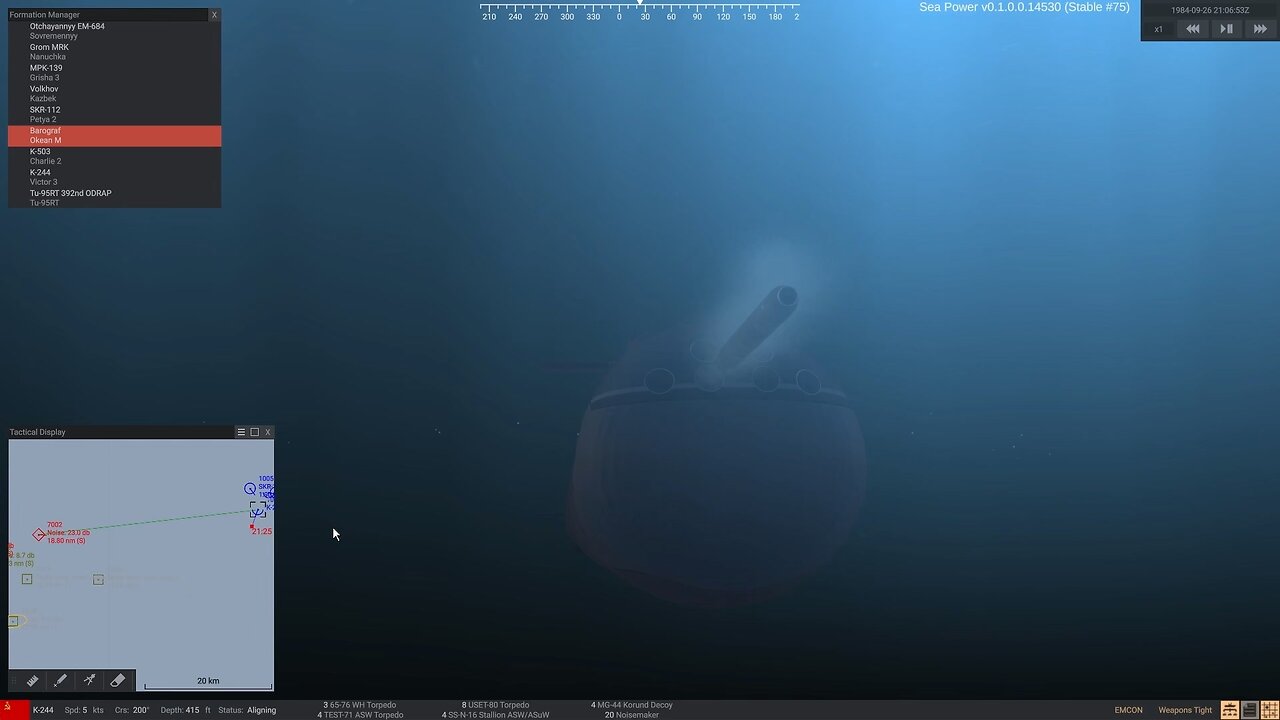Viewport: 1280px width, 720px height.
Task: Select MPK-139 Grisha 3 unit
Action: point(114,73)
